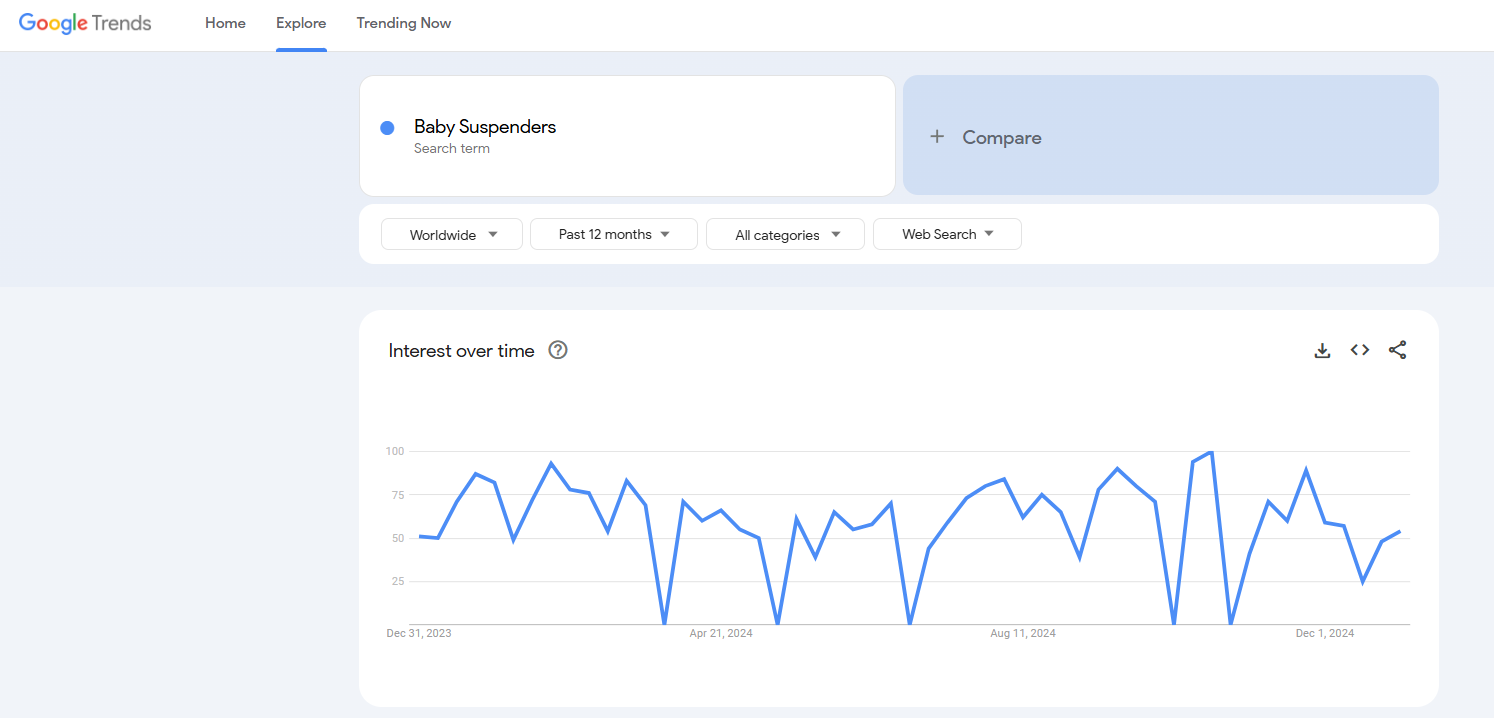
Task: Expand the Web Search type dropdown
Action: point(947,235)
